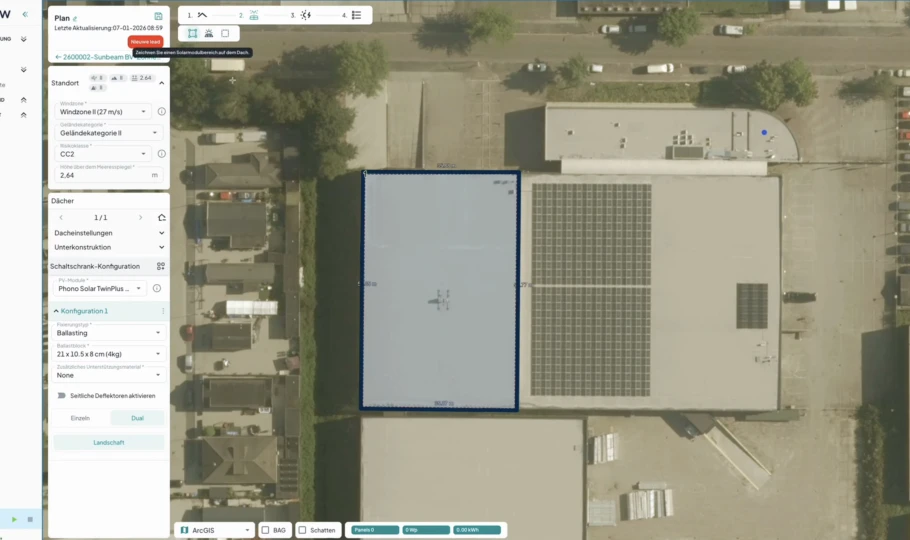
Task: Click the Landschaft orientation button
Action: click(109, 442)
